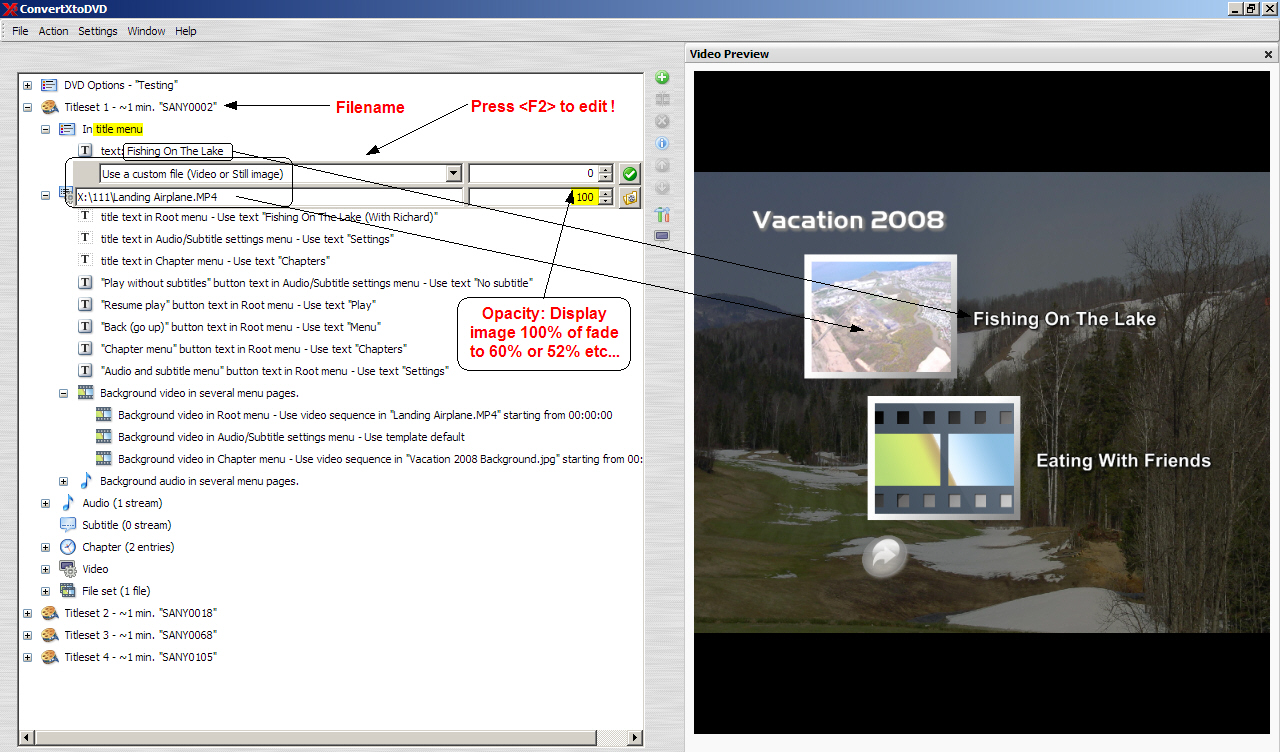
Task: Click the film reel icon of Titleset 1
Action: [x=49, y=107]
